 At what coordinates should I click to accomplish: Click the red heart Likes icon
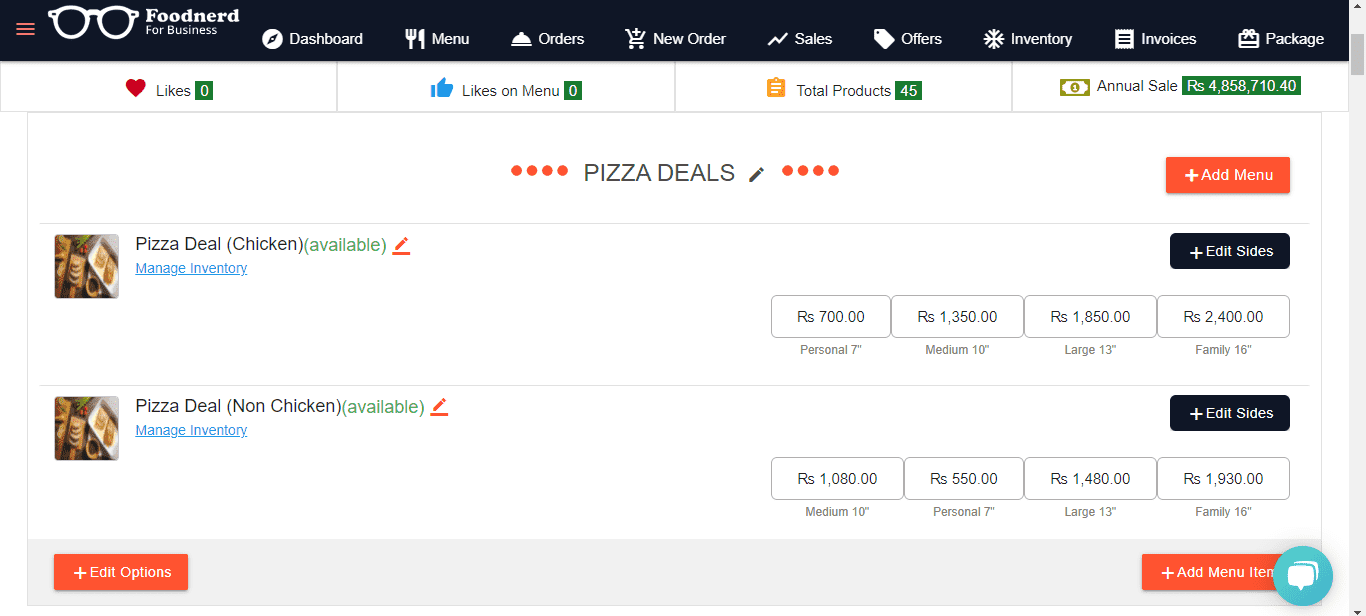point(136,89)
